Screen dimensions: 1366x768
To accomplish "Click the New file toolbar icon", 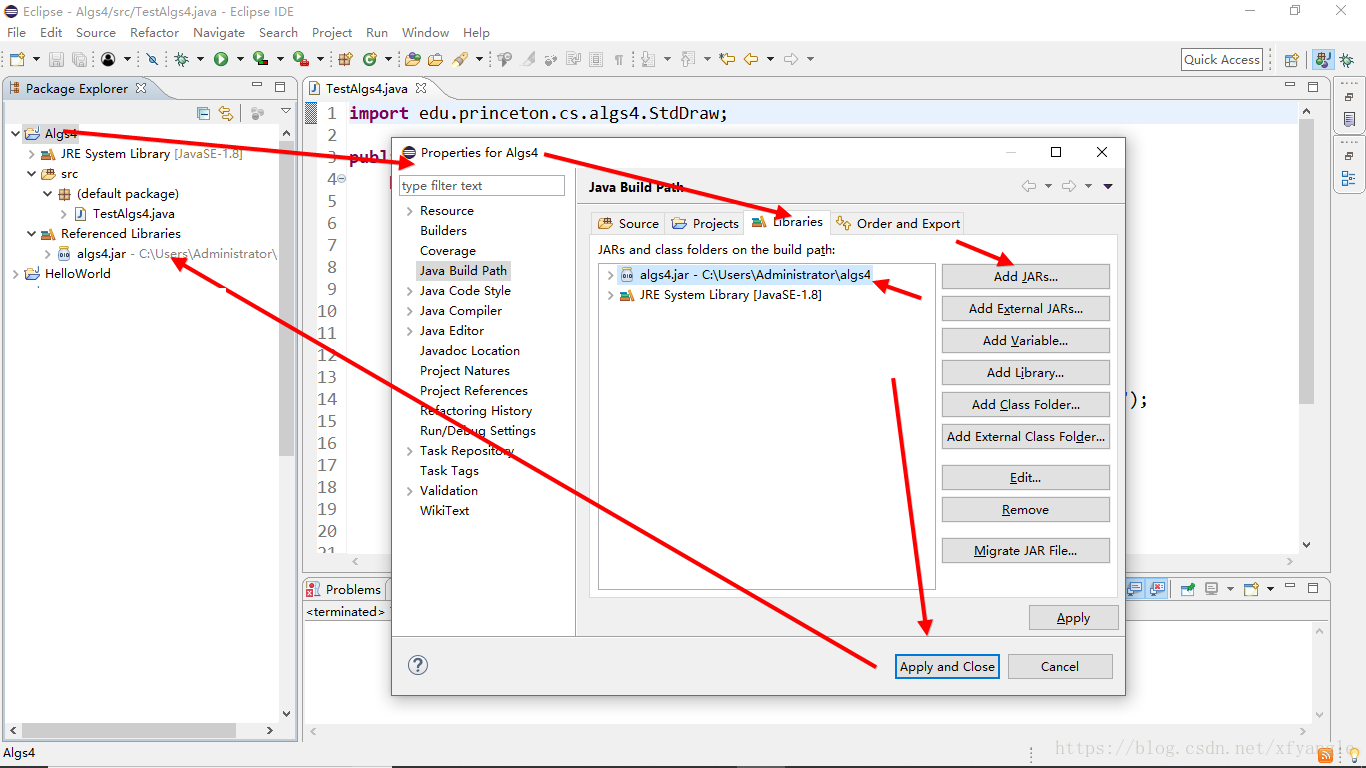I will pos(17,59).
